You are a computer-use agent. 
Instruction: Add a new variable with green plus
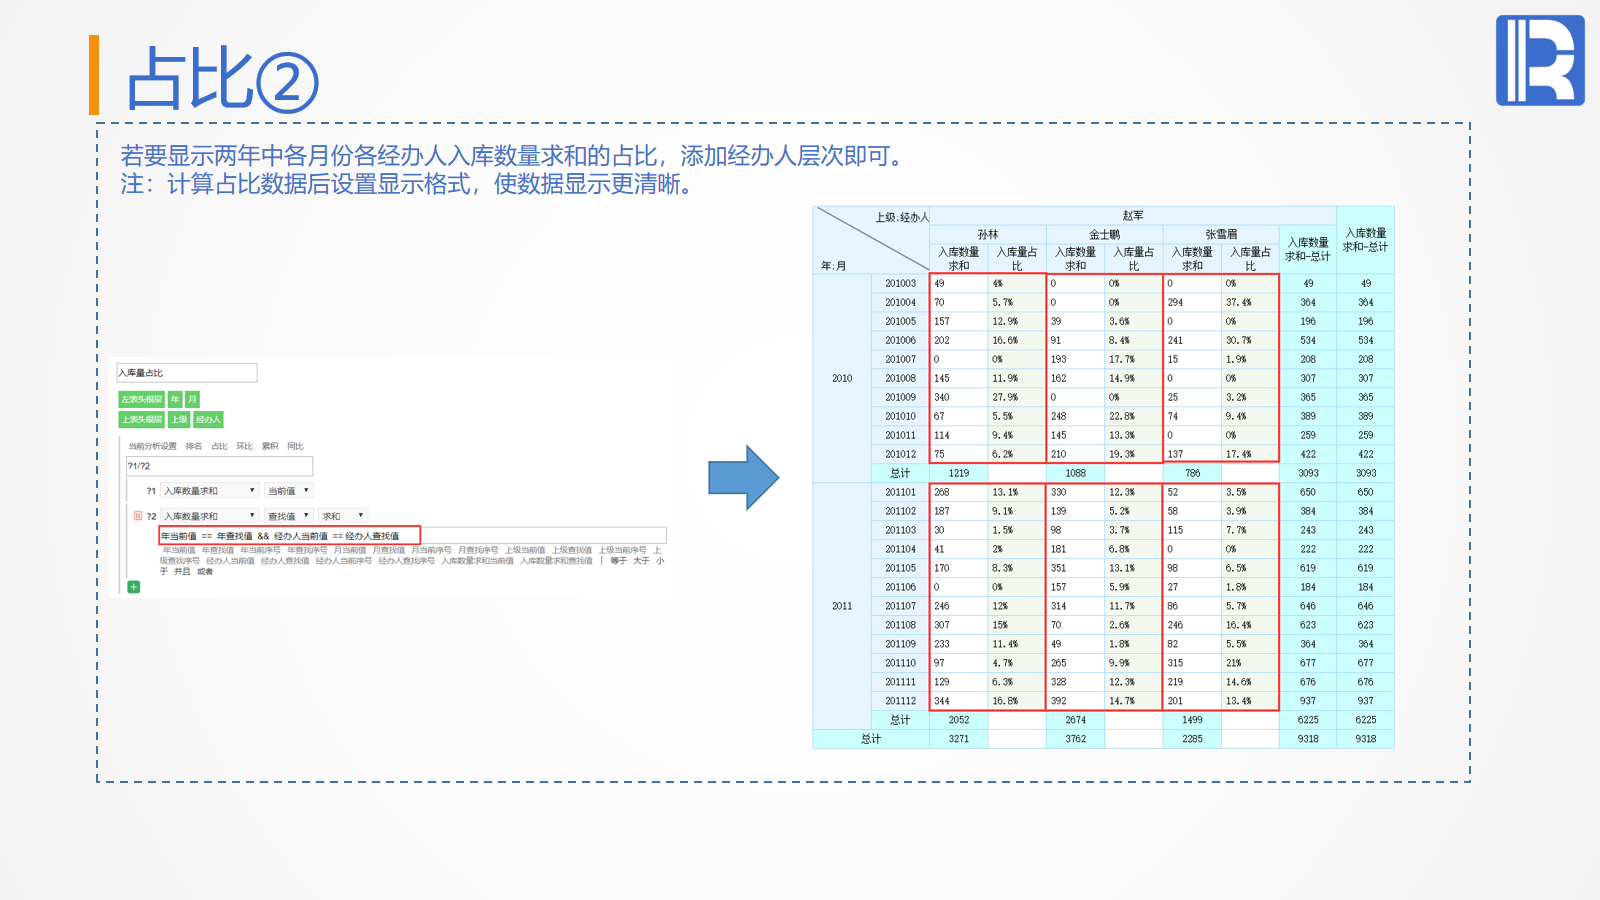(134, 587)
